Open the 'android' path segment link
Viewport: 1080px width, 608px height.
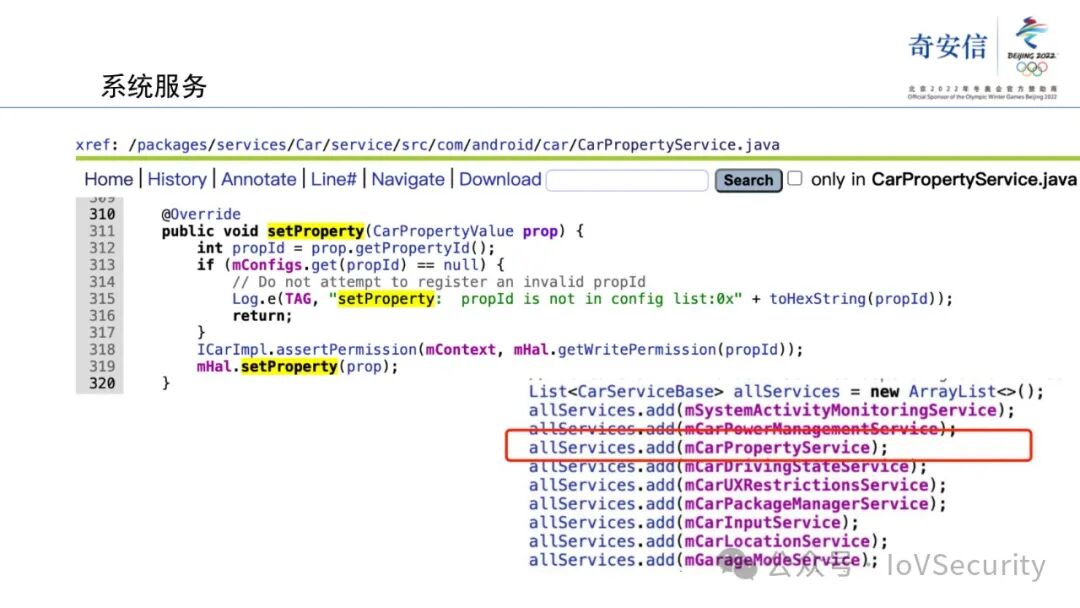click(x=502, y=145)
